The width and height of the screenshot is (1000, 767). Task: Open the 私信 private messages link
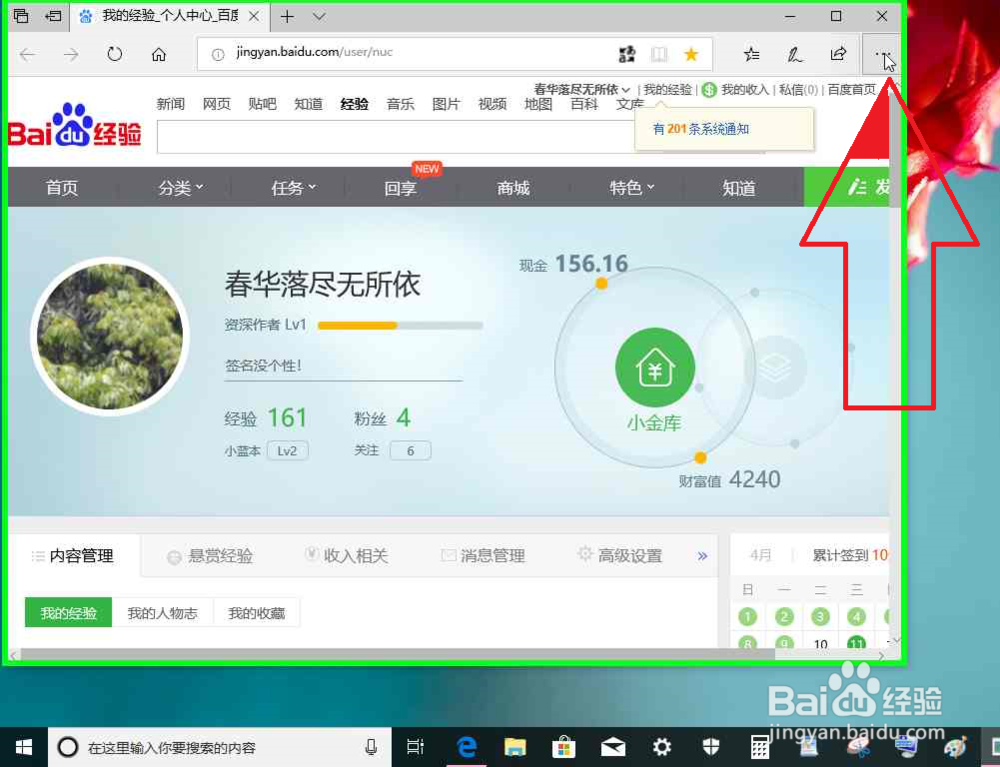[799, 89]
